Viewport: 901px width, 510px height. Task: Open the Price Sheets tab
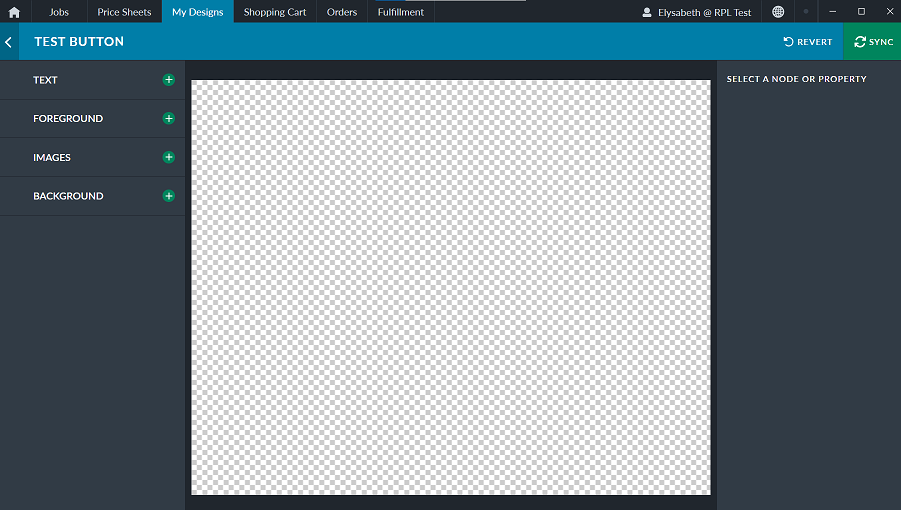(124, 12)
